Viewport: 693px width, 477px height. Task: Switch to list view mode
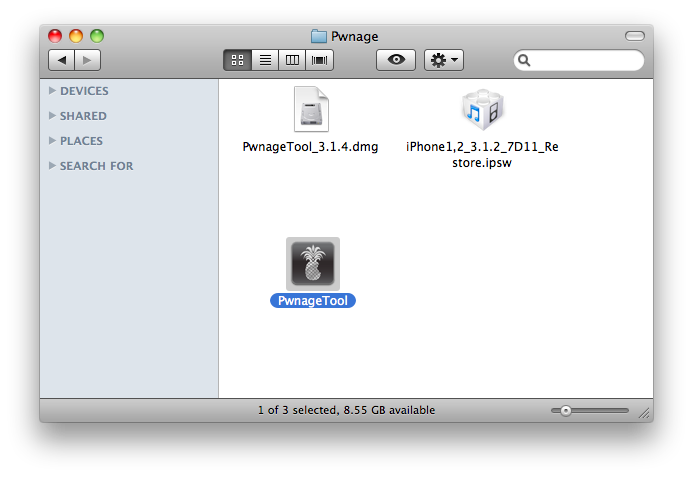click(x=265, y=61)
